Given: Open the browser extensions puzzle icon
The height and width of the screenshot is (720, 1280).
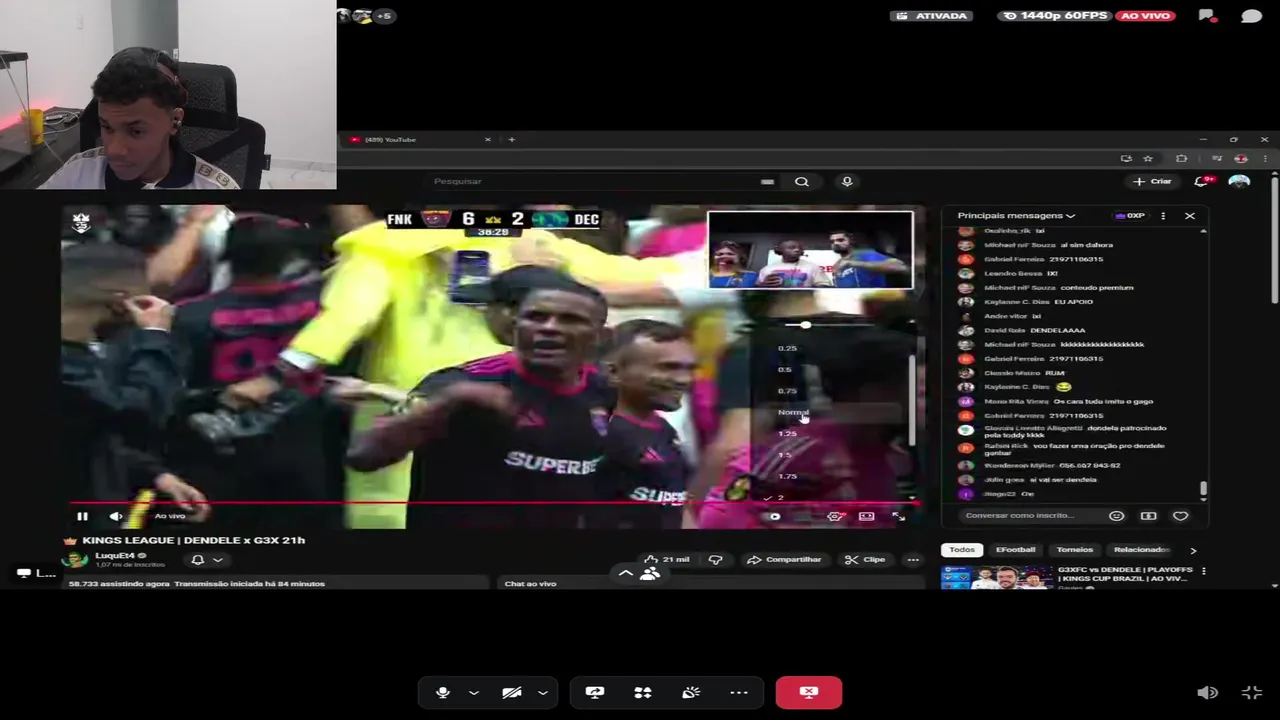Looking at the screenshot, I should tap(1182, 158).
